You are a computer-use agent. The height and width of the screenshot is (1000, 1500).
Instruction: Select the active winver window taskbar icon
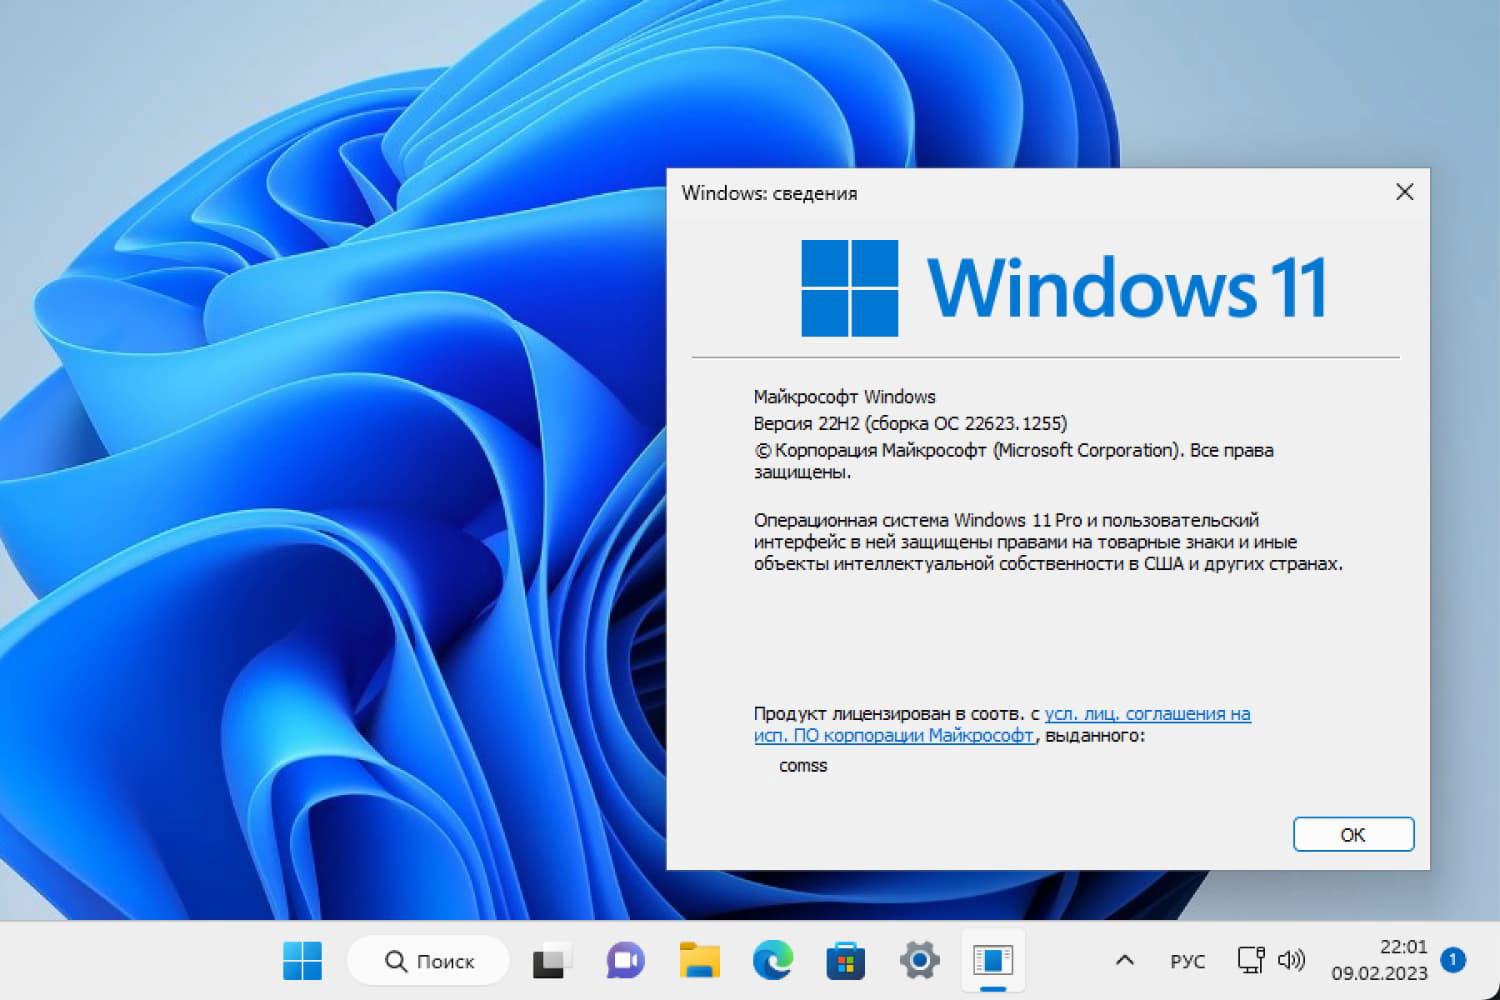(x=993, y=961)
